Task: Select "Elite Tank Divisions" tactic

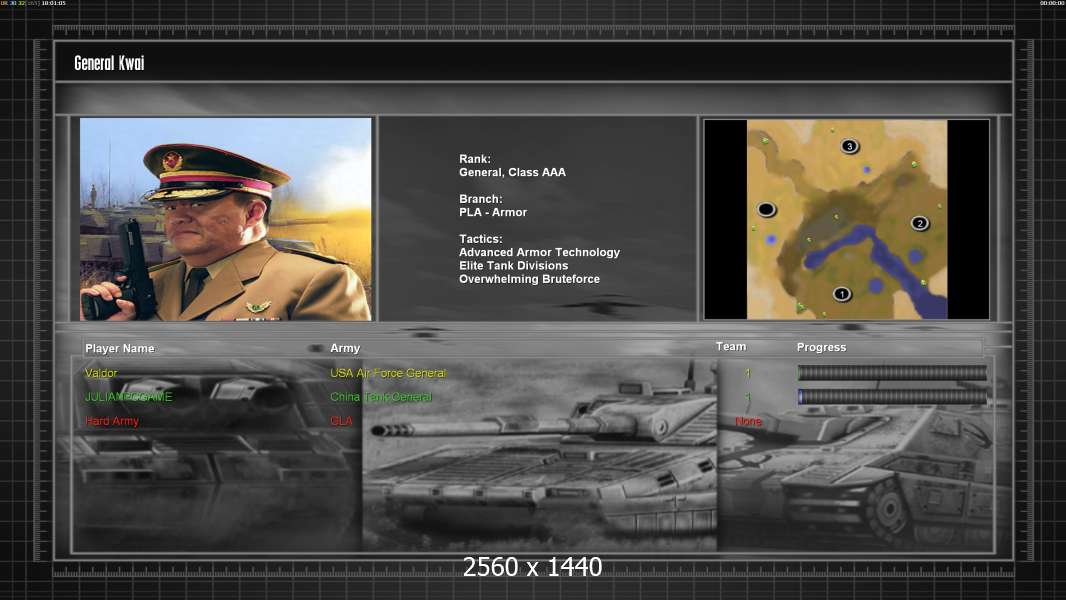Action: coord(513,266)
